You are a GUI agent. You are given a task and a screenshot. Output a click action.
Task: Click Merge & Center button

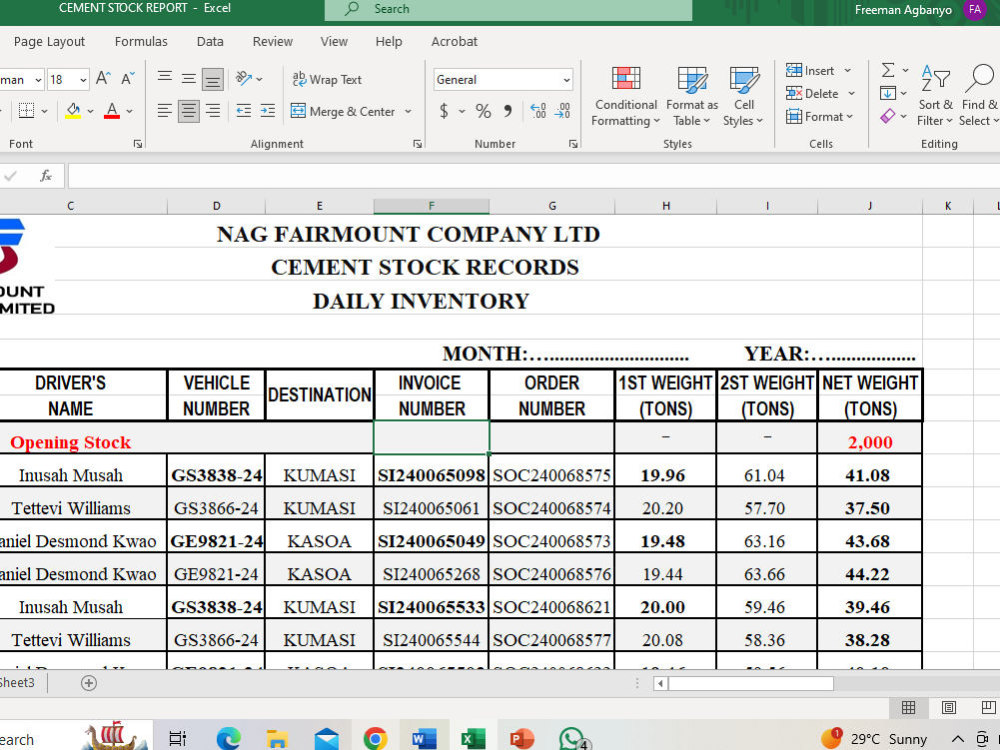(343, 111)
